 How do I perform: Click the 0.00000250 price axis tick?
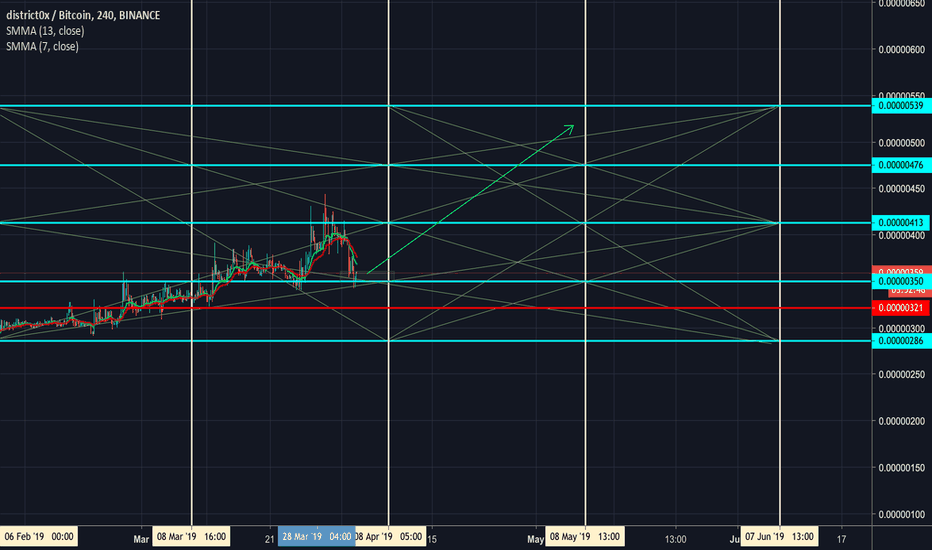pos(902,375)
